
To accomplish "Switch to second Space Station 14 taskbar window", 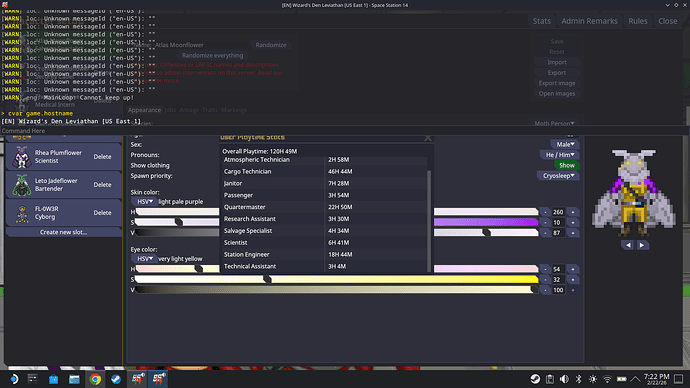I will [x=158, y=379].
